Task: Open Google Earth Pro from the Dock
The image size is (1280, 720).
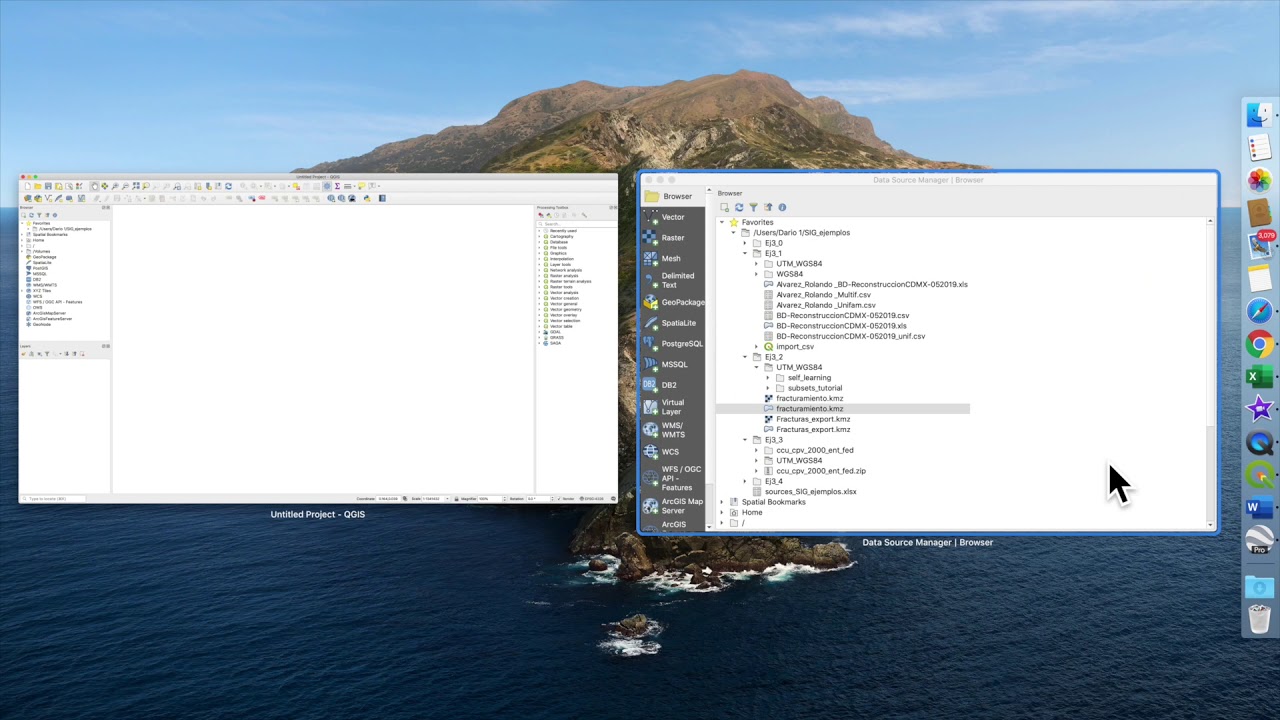Action: point(1259,541)
